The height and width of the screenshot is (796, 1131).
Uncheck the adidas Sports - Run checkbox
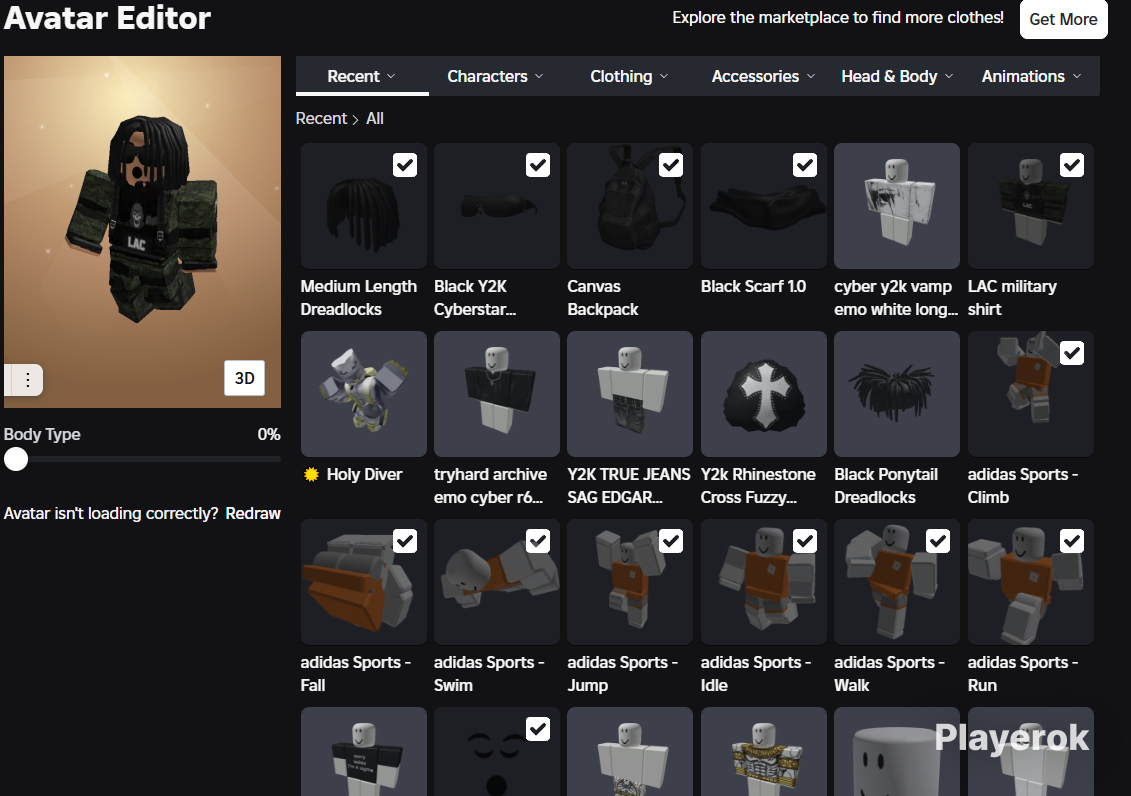1072,541
